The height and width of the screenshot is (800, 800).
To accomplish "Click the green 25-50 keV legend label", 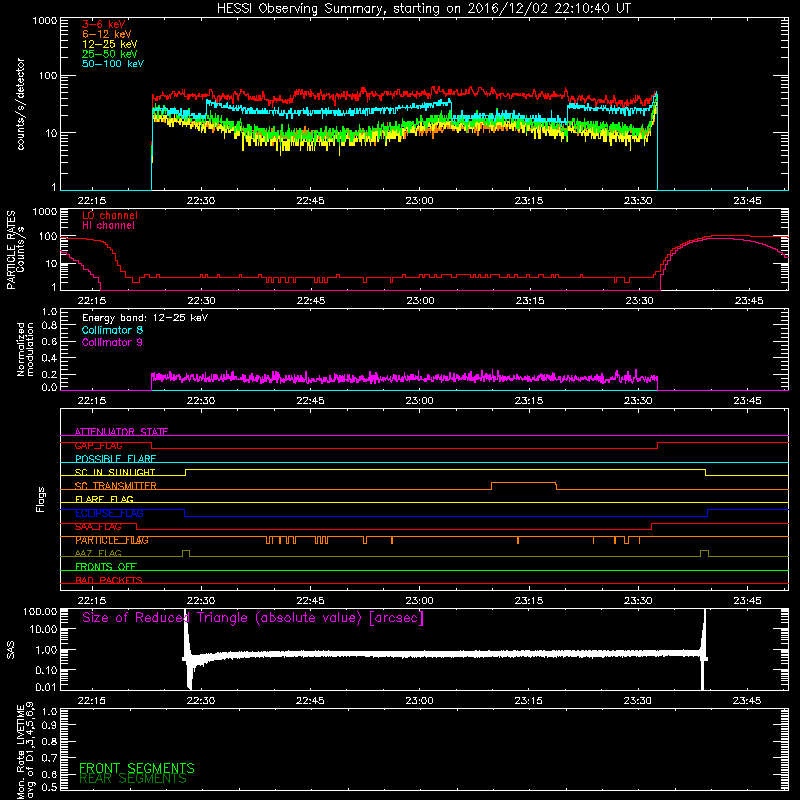I will [110, 54].
